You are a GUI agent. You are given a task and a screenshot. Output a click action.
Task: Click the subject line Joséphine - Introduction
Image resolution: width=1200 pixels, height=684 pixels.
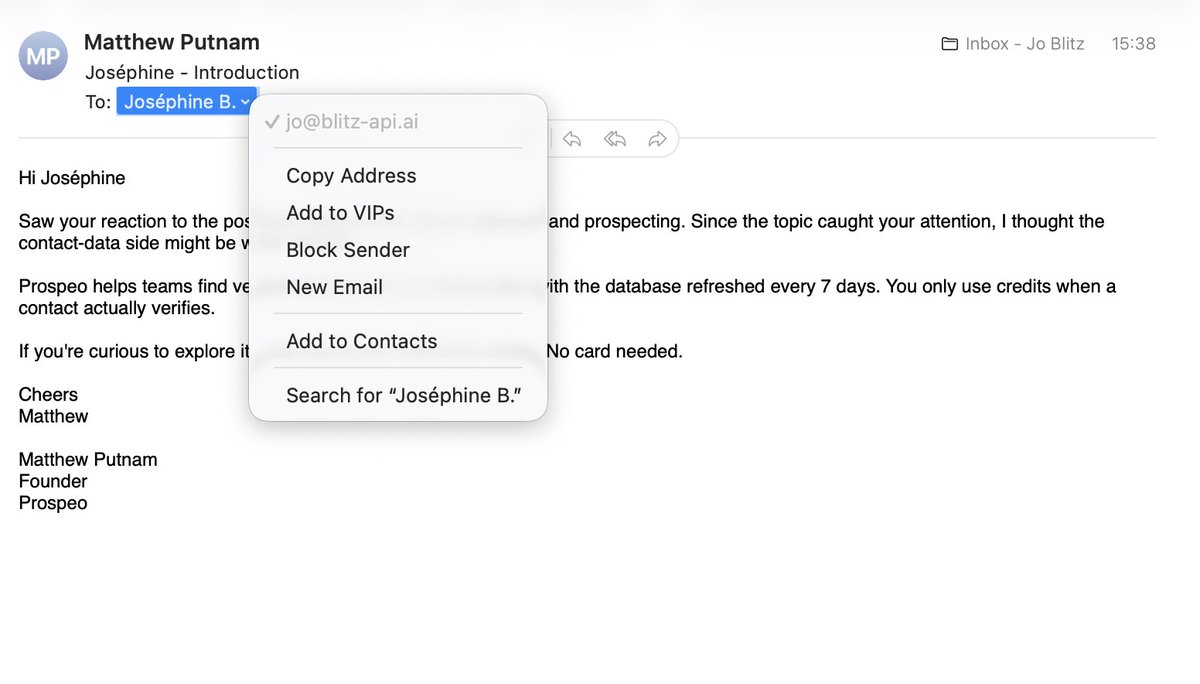192,72
